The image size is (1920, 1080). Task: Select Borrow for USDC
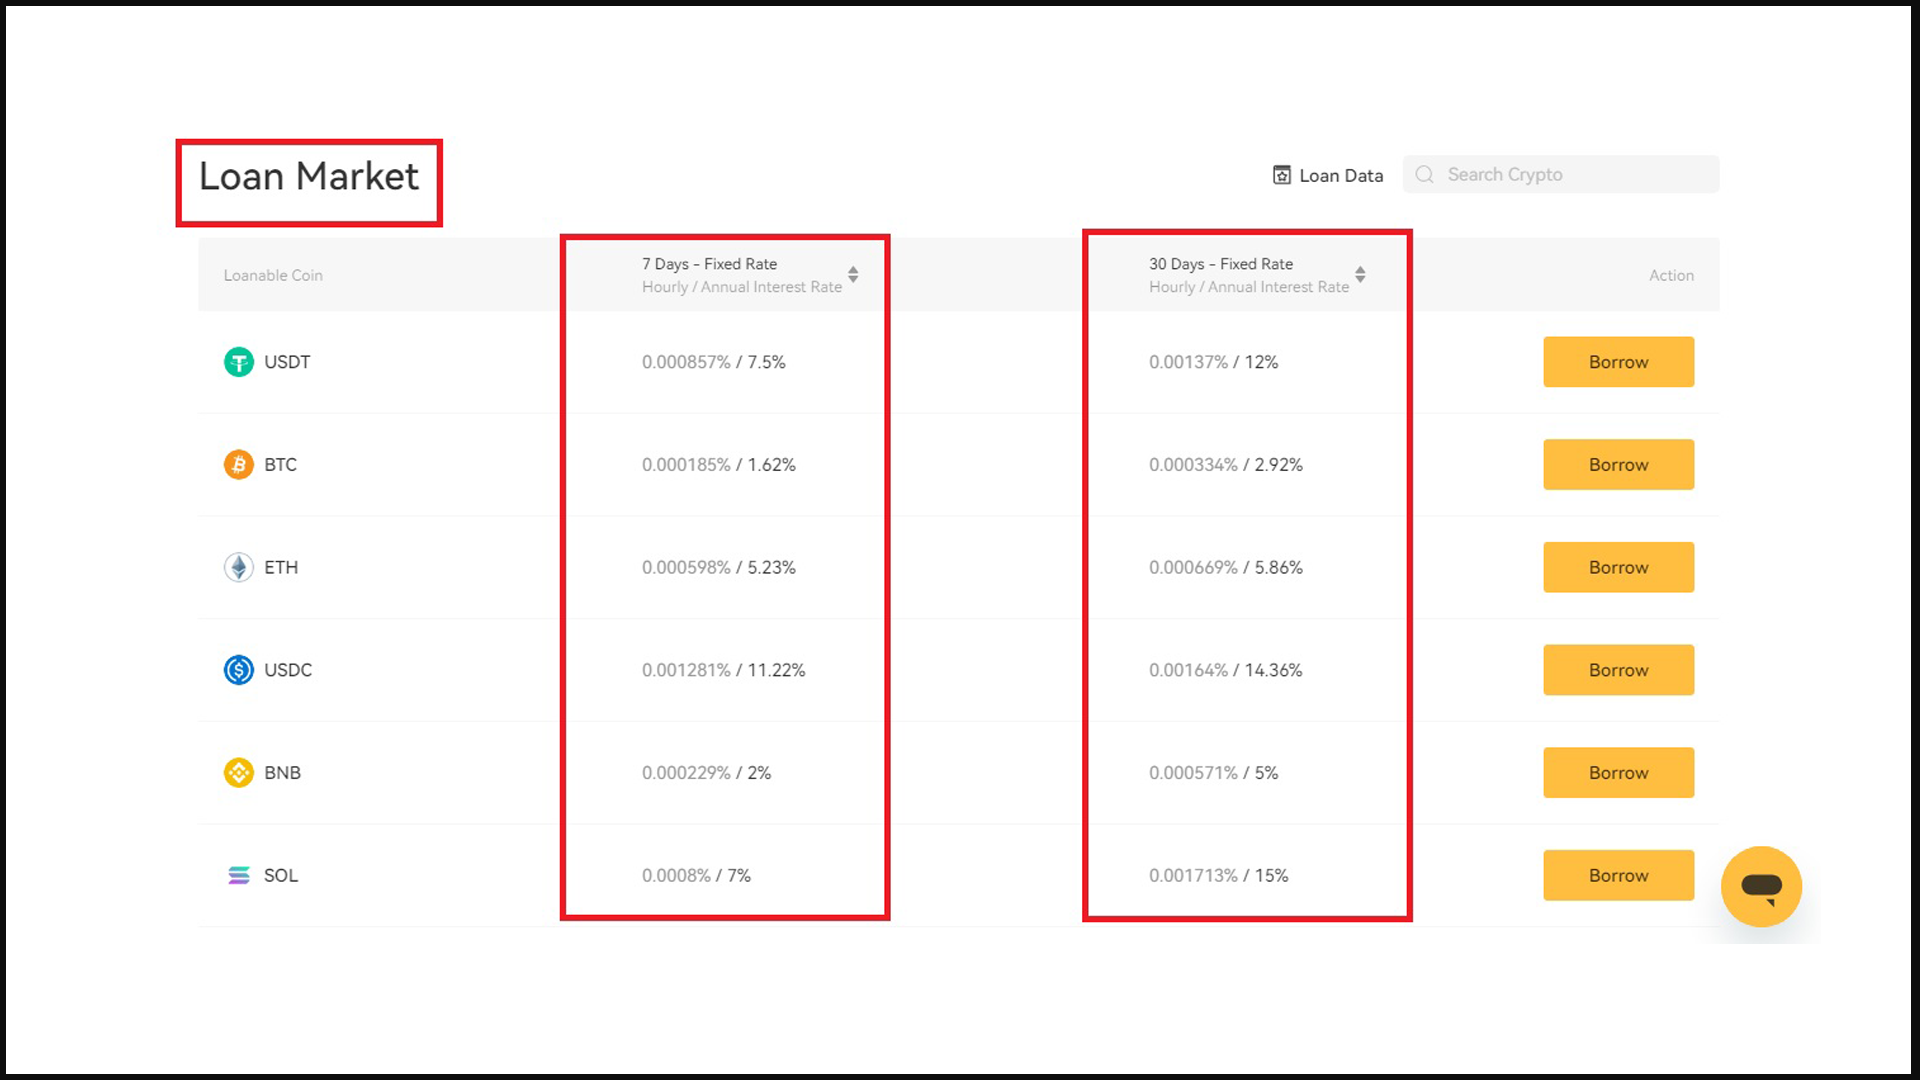pos(1618,670)
